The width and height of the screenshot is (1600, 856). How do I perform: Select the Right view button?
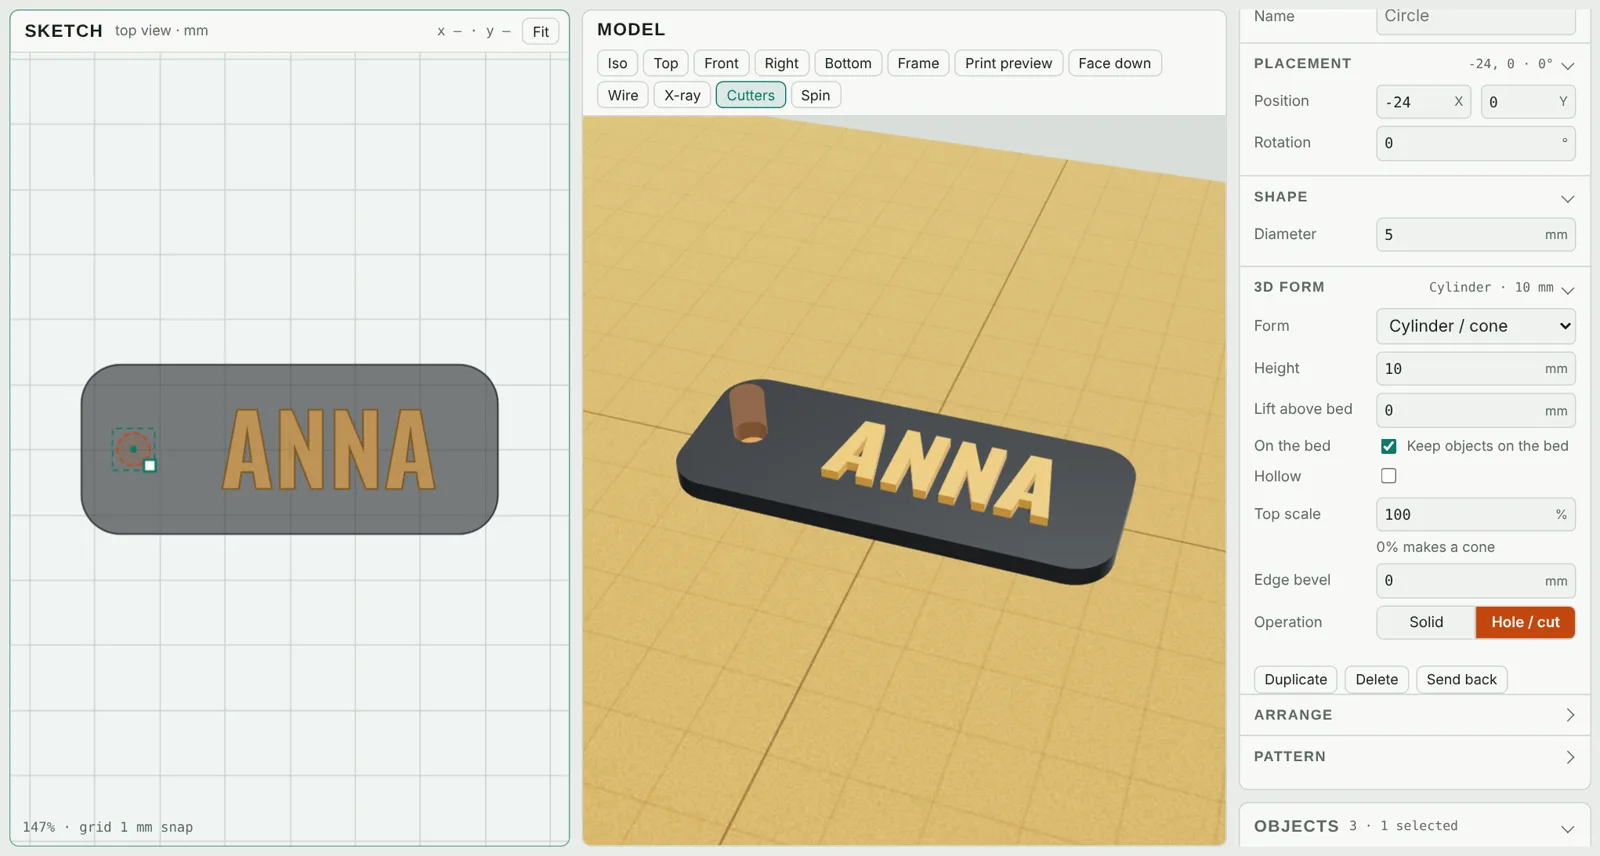pyautogui.click(x=781, y=63)
